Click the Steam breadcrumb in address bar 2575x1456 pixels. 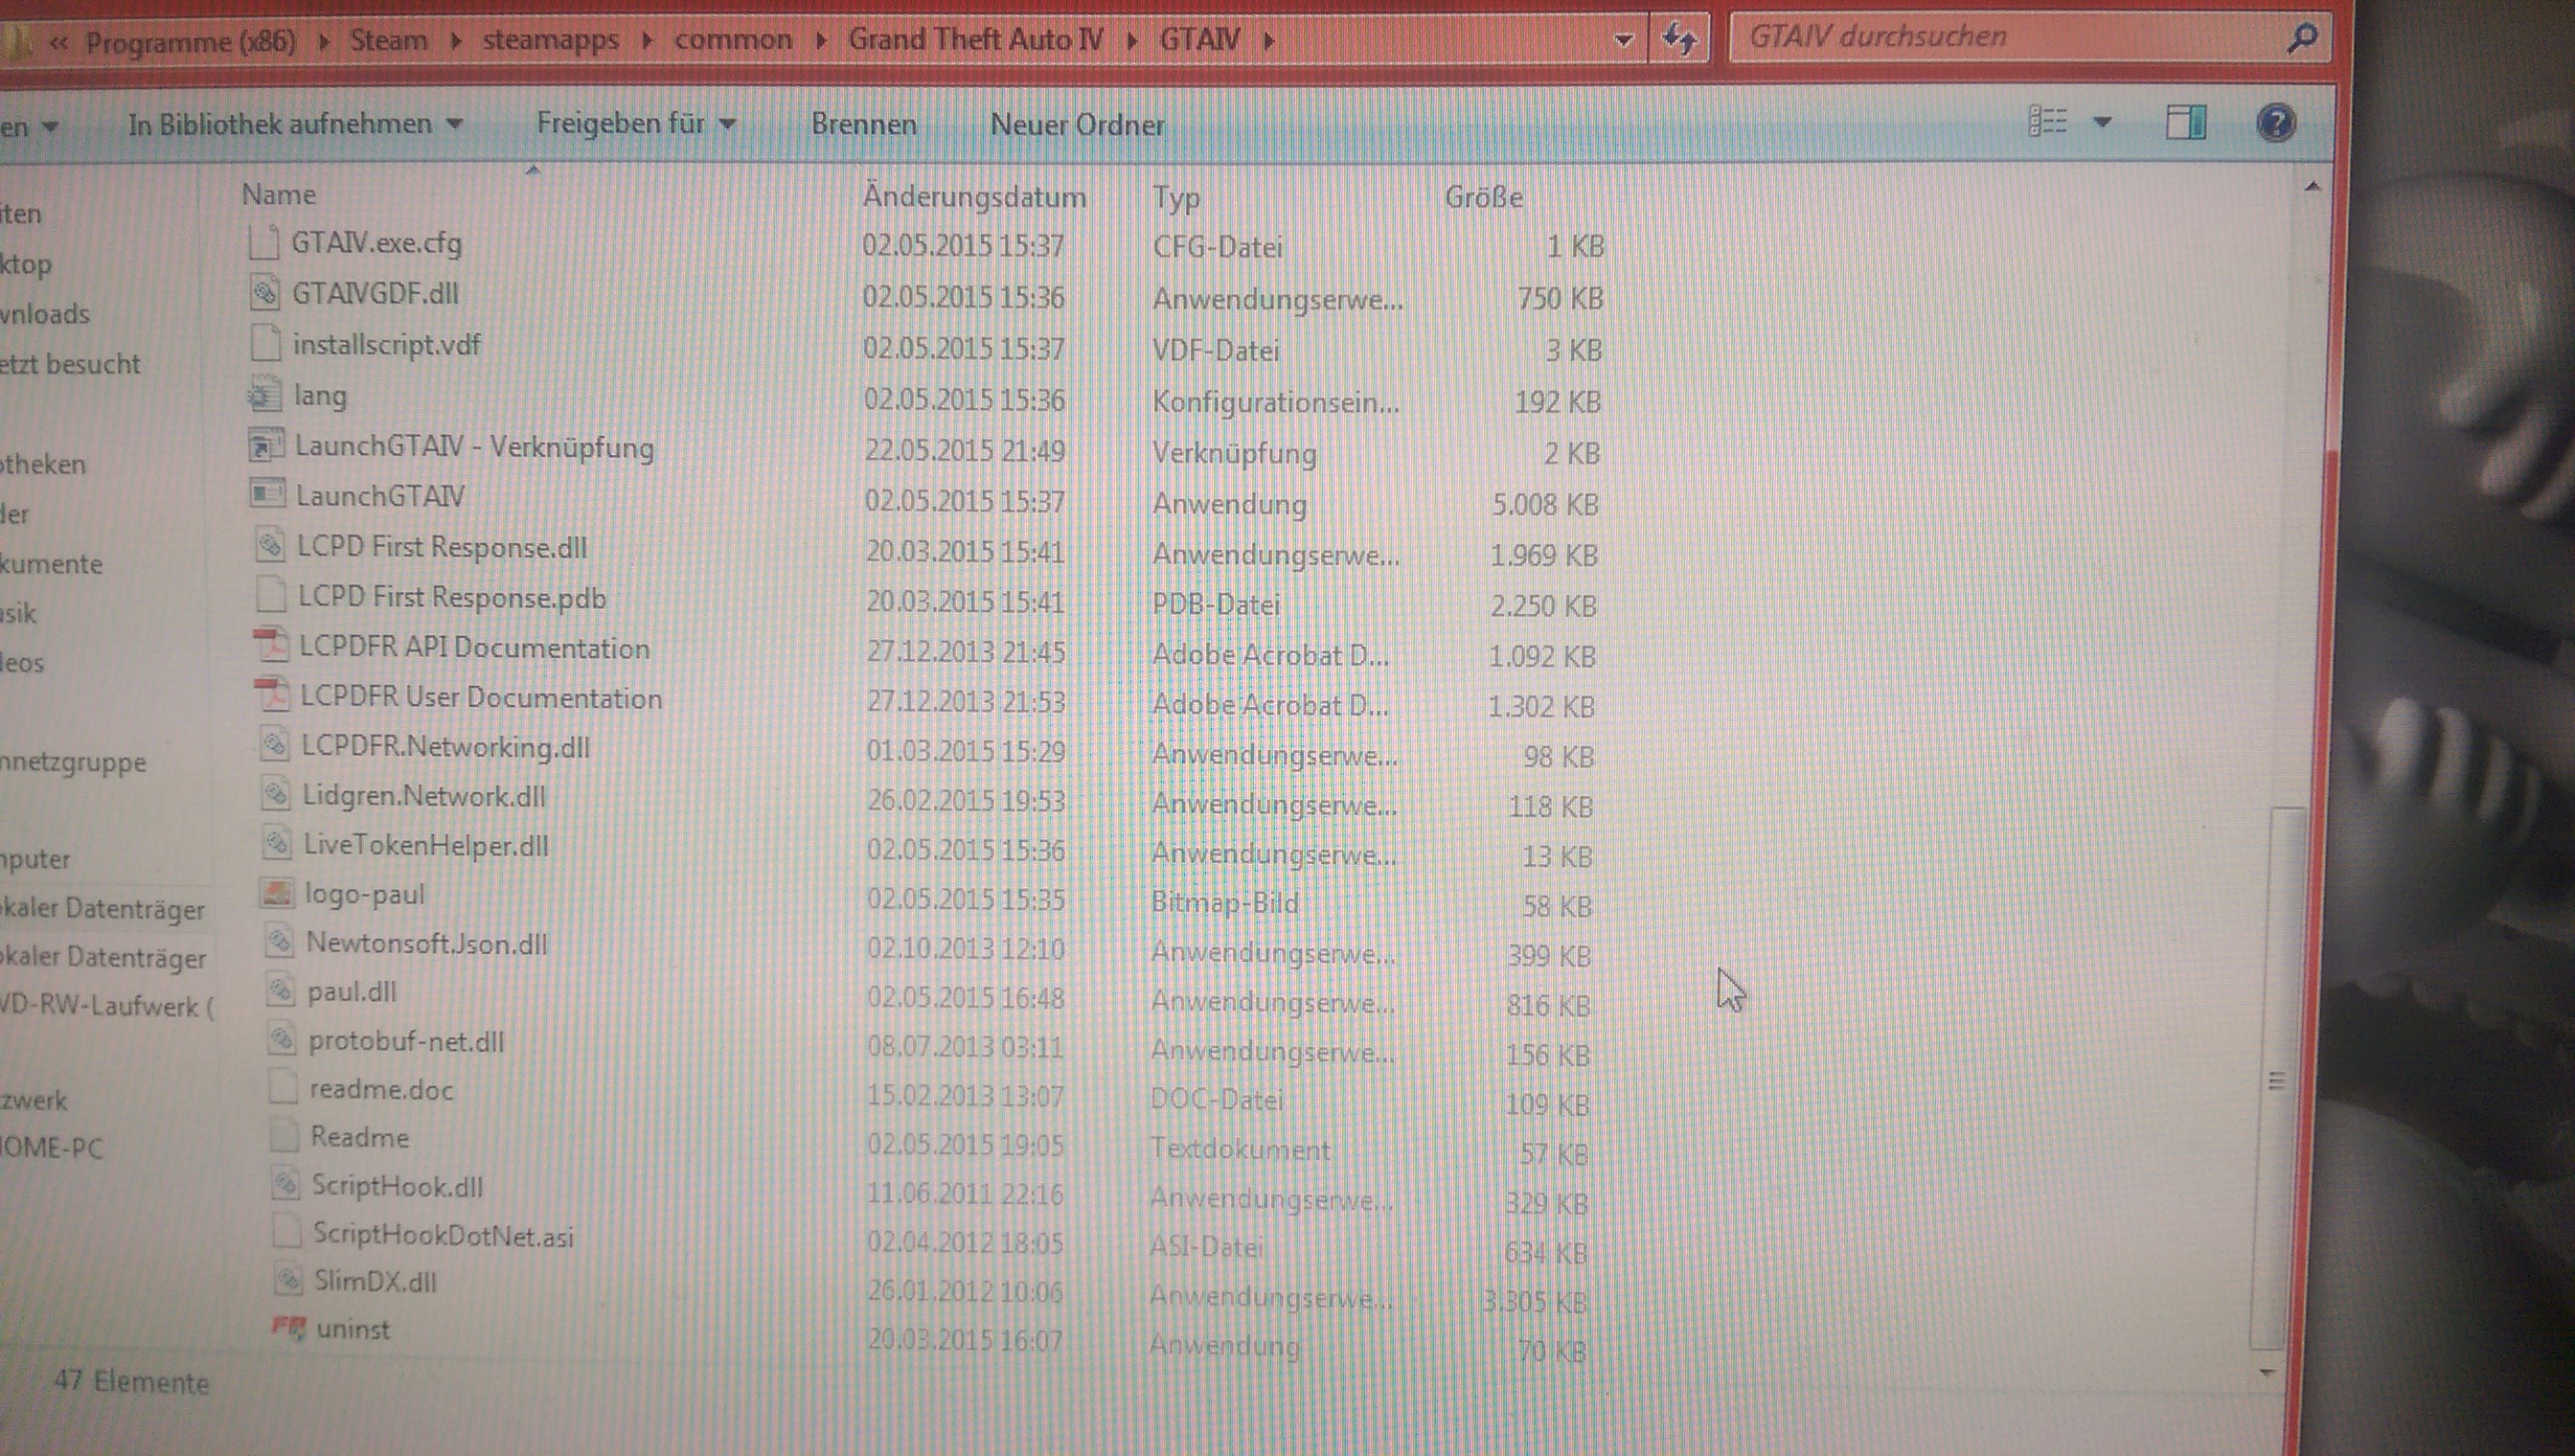(x=388, y=41)
